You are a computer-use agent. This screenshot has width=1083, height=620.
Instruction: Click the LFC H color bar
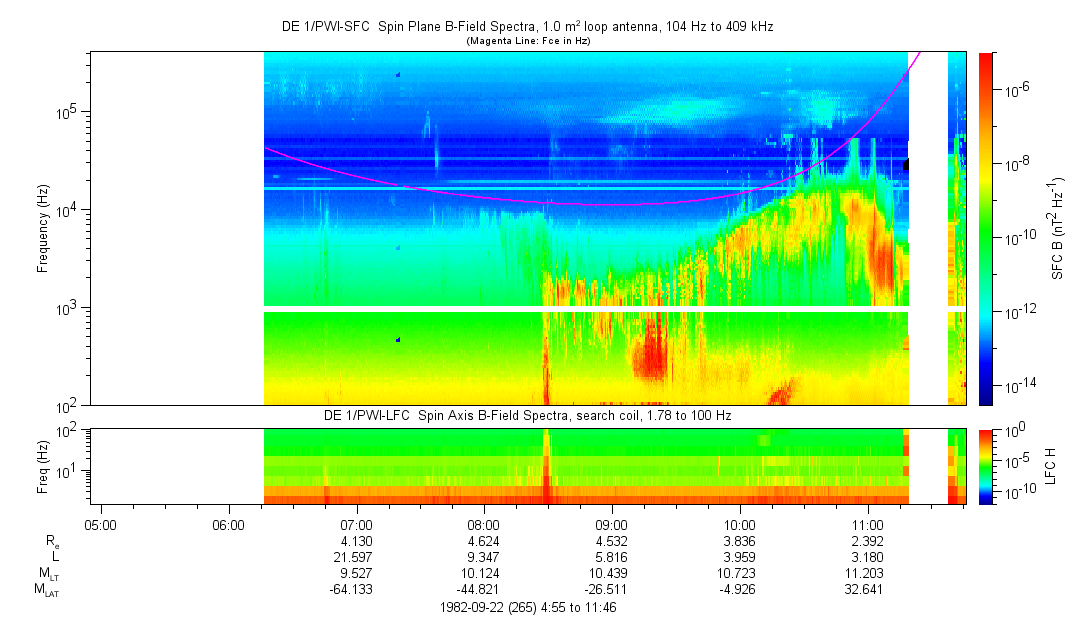click(986, 467)
